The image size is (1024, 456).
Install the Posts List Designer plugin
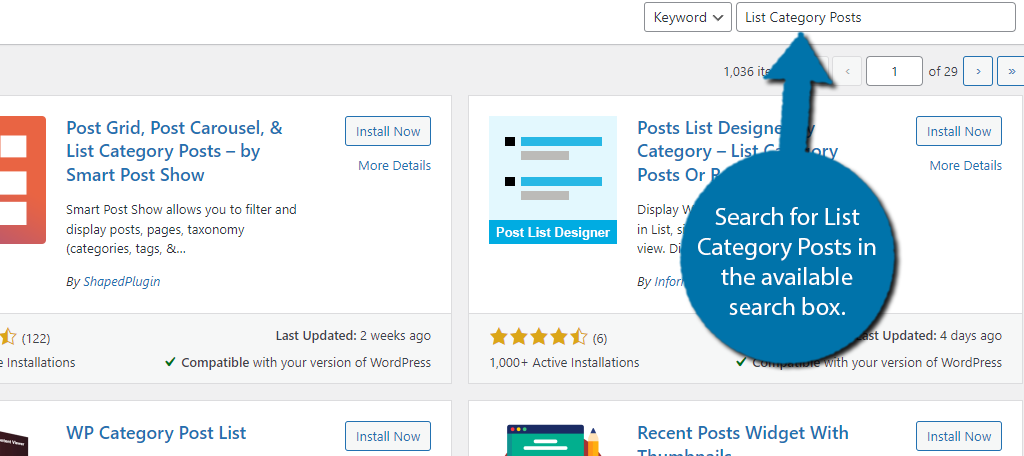[x=959, y=131]
